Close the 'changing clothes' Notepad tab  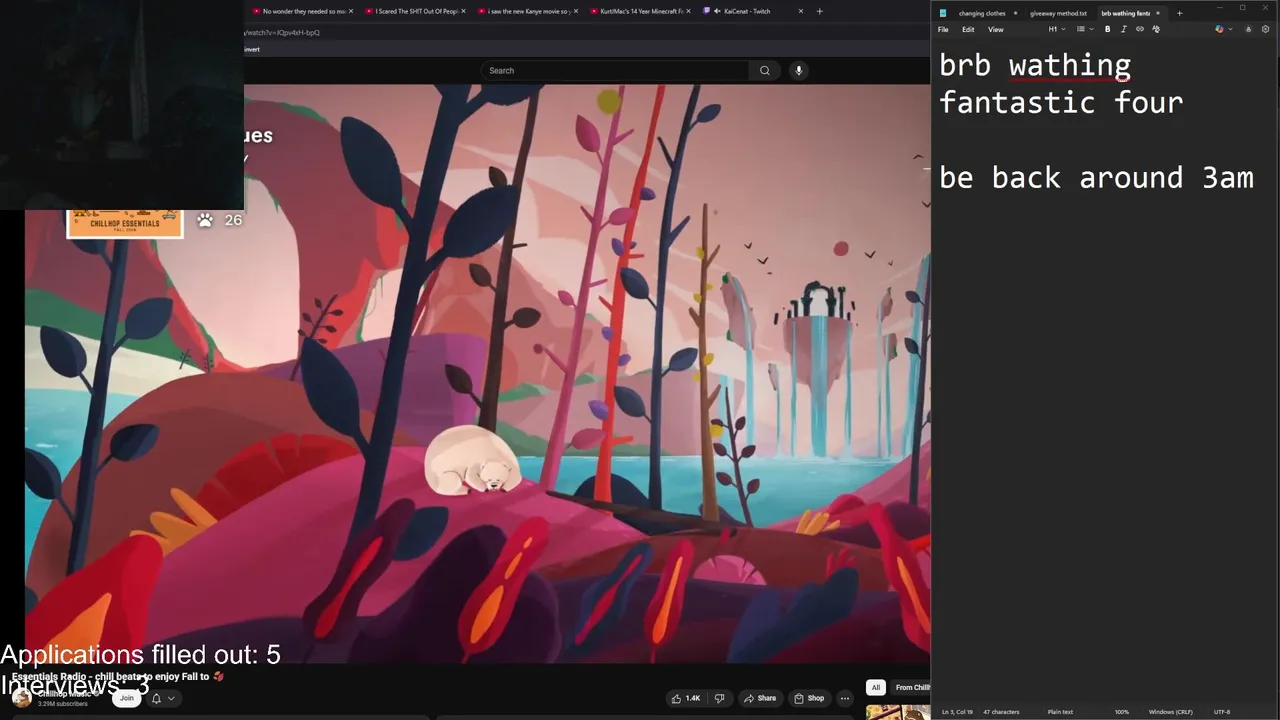point(1015,13)
